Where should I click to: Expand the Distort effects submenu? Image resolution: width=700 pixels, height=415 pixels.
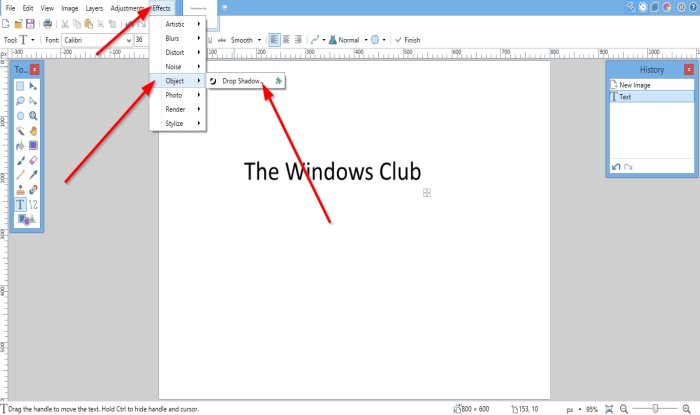178,53
